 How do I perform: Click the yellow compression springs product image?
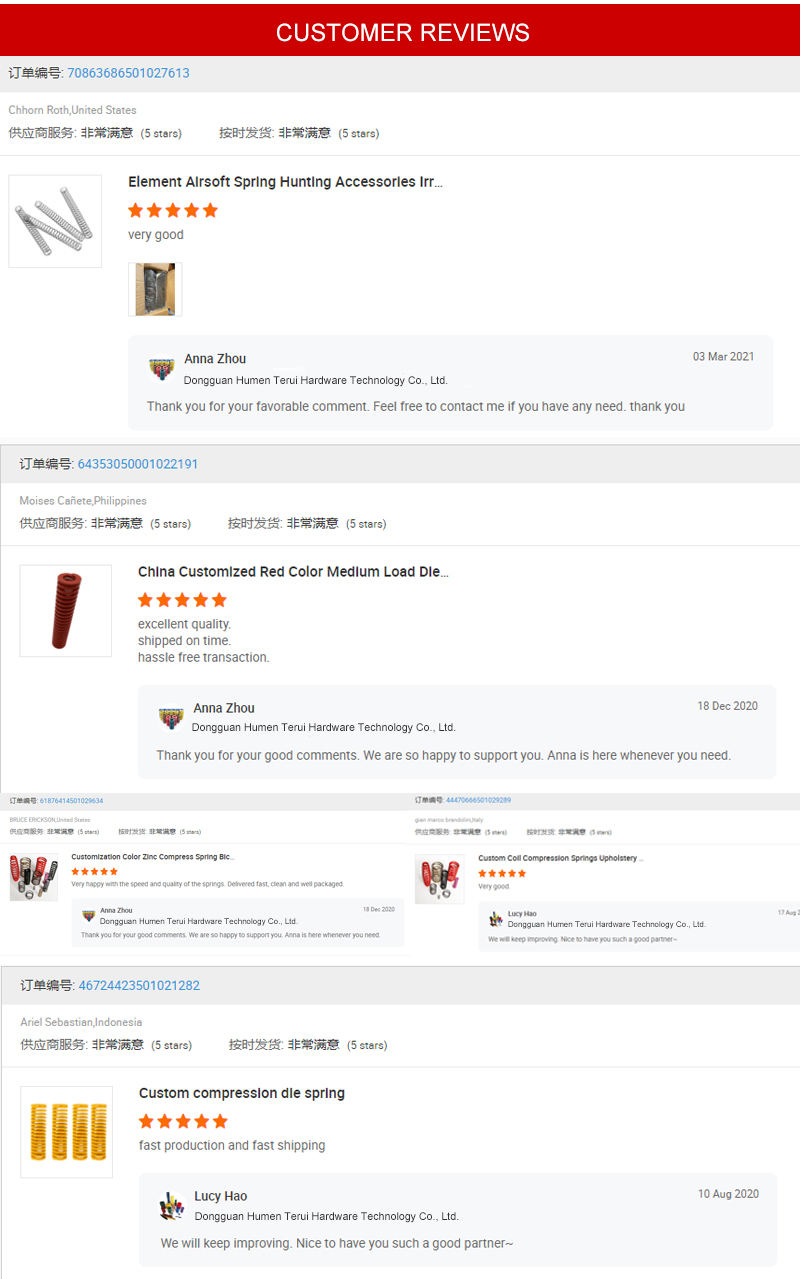(x=66, y=1132)
